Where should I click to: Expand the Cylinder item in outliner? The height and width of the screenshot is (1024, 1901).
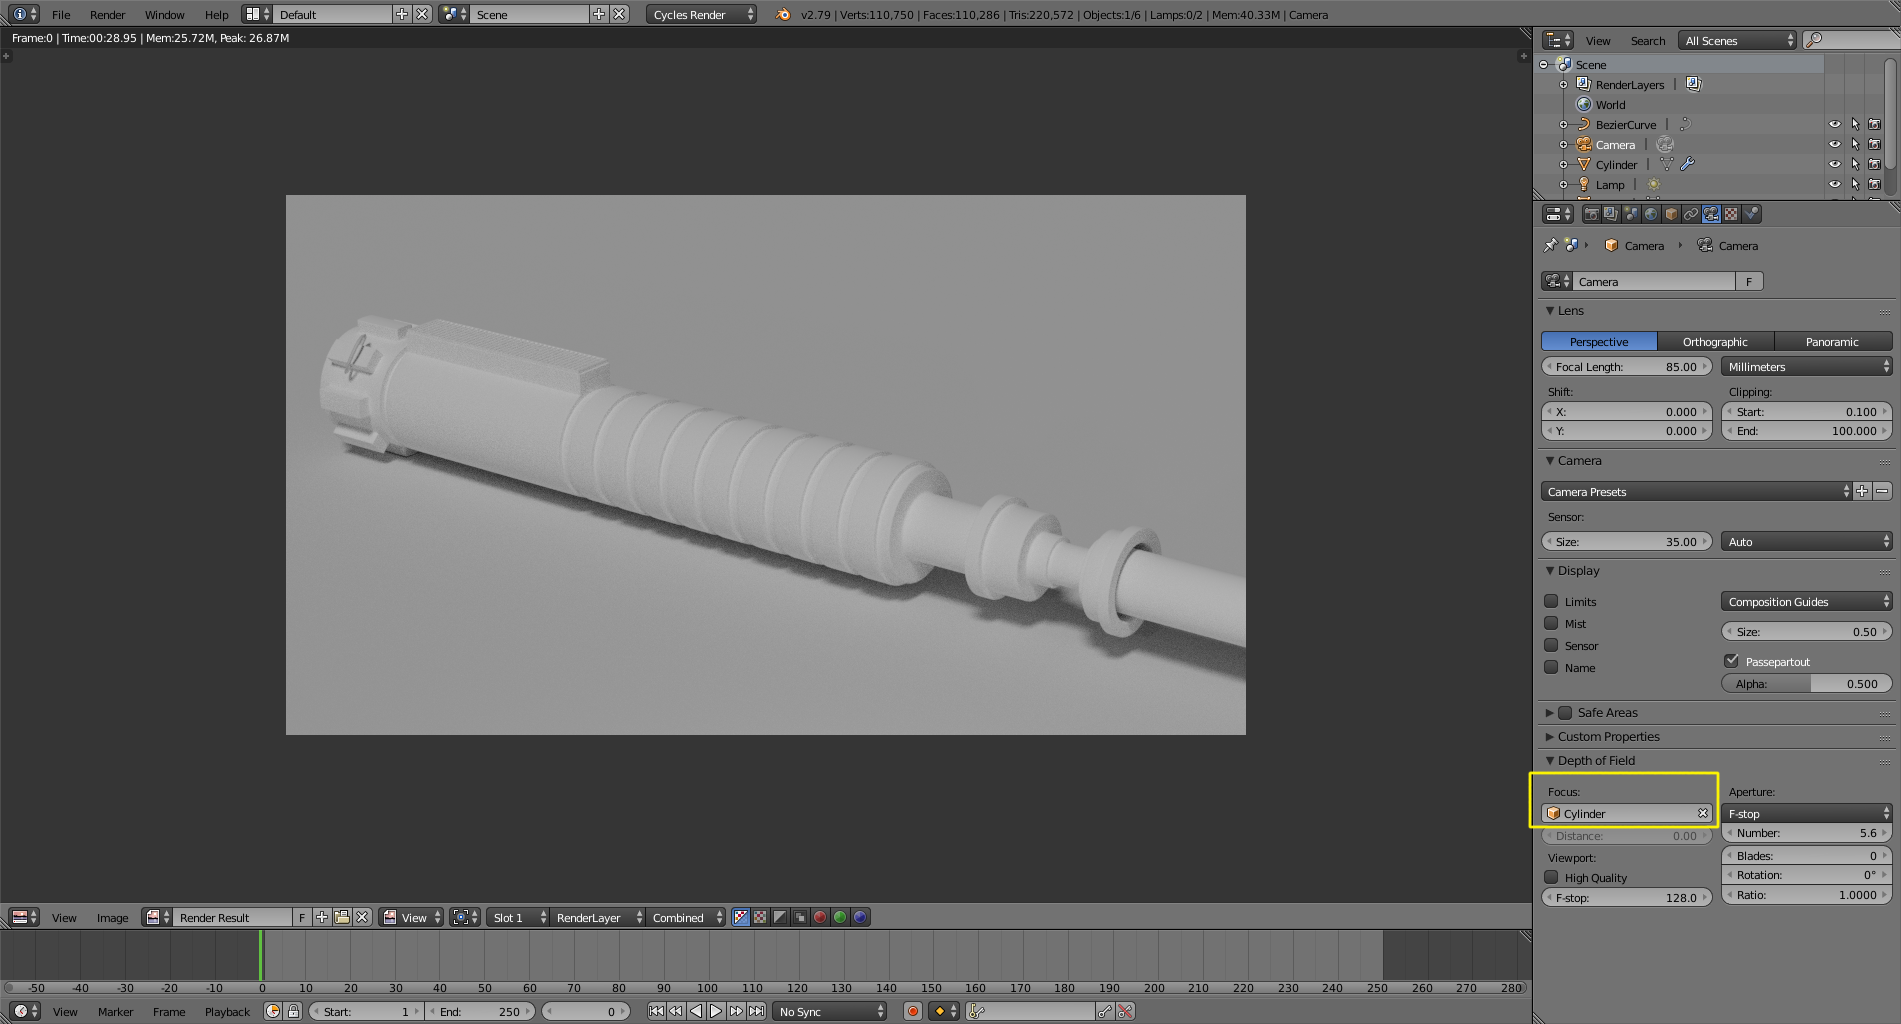pos(1563,164)
